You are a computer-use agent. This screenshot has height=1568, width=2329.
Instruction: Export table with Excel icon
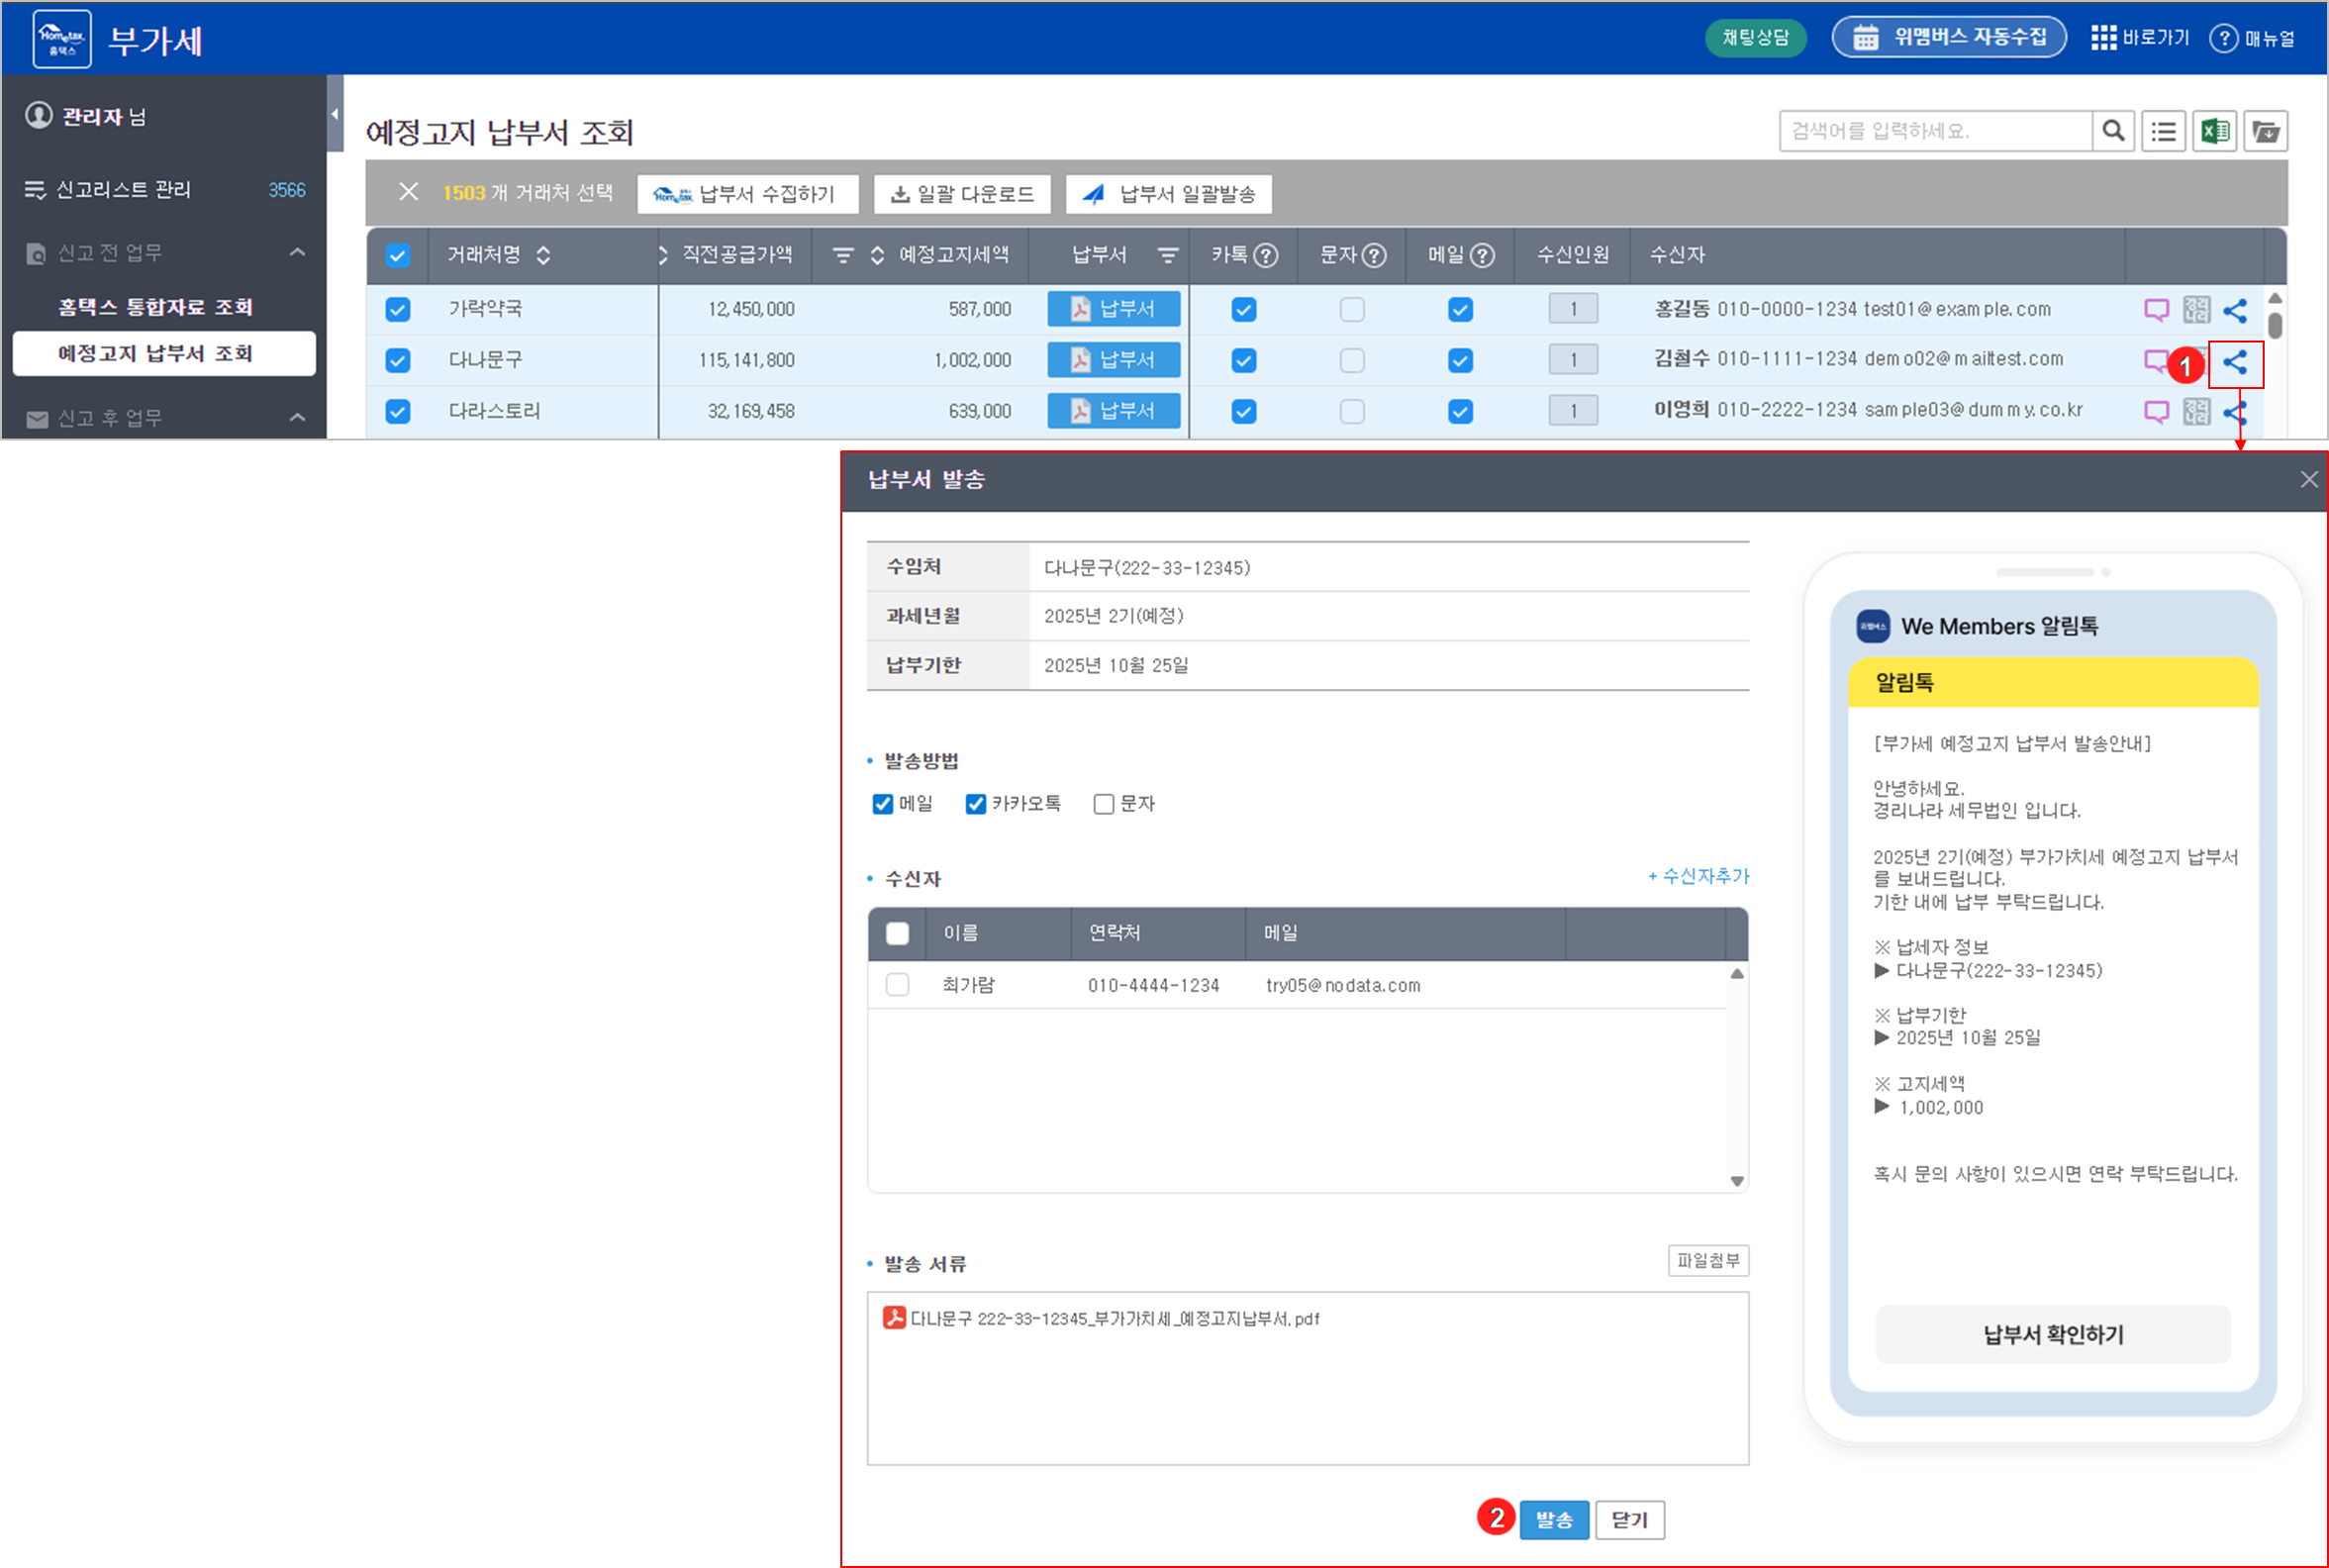pyautogui.click(x=2214, y=131)
